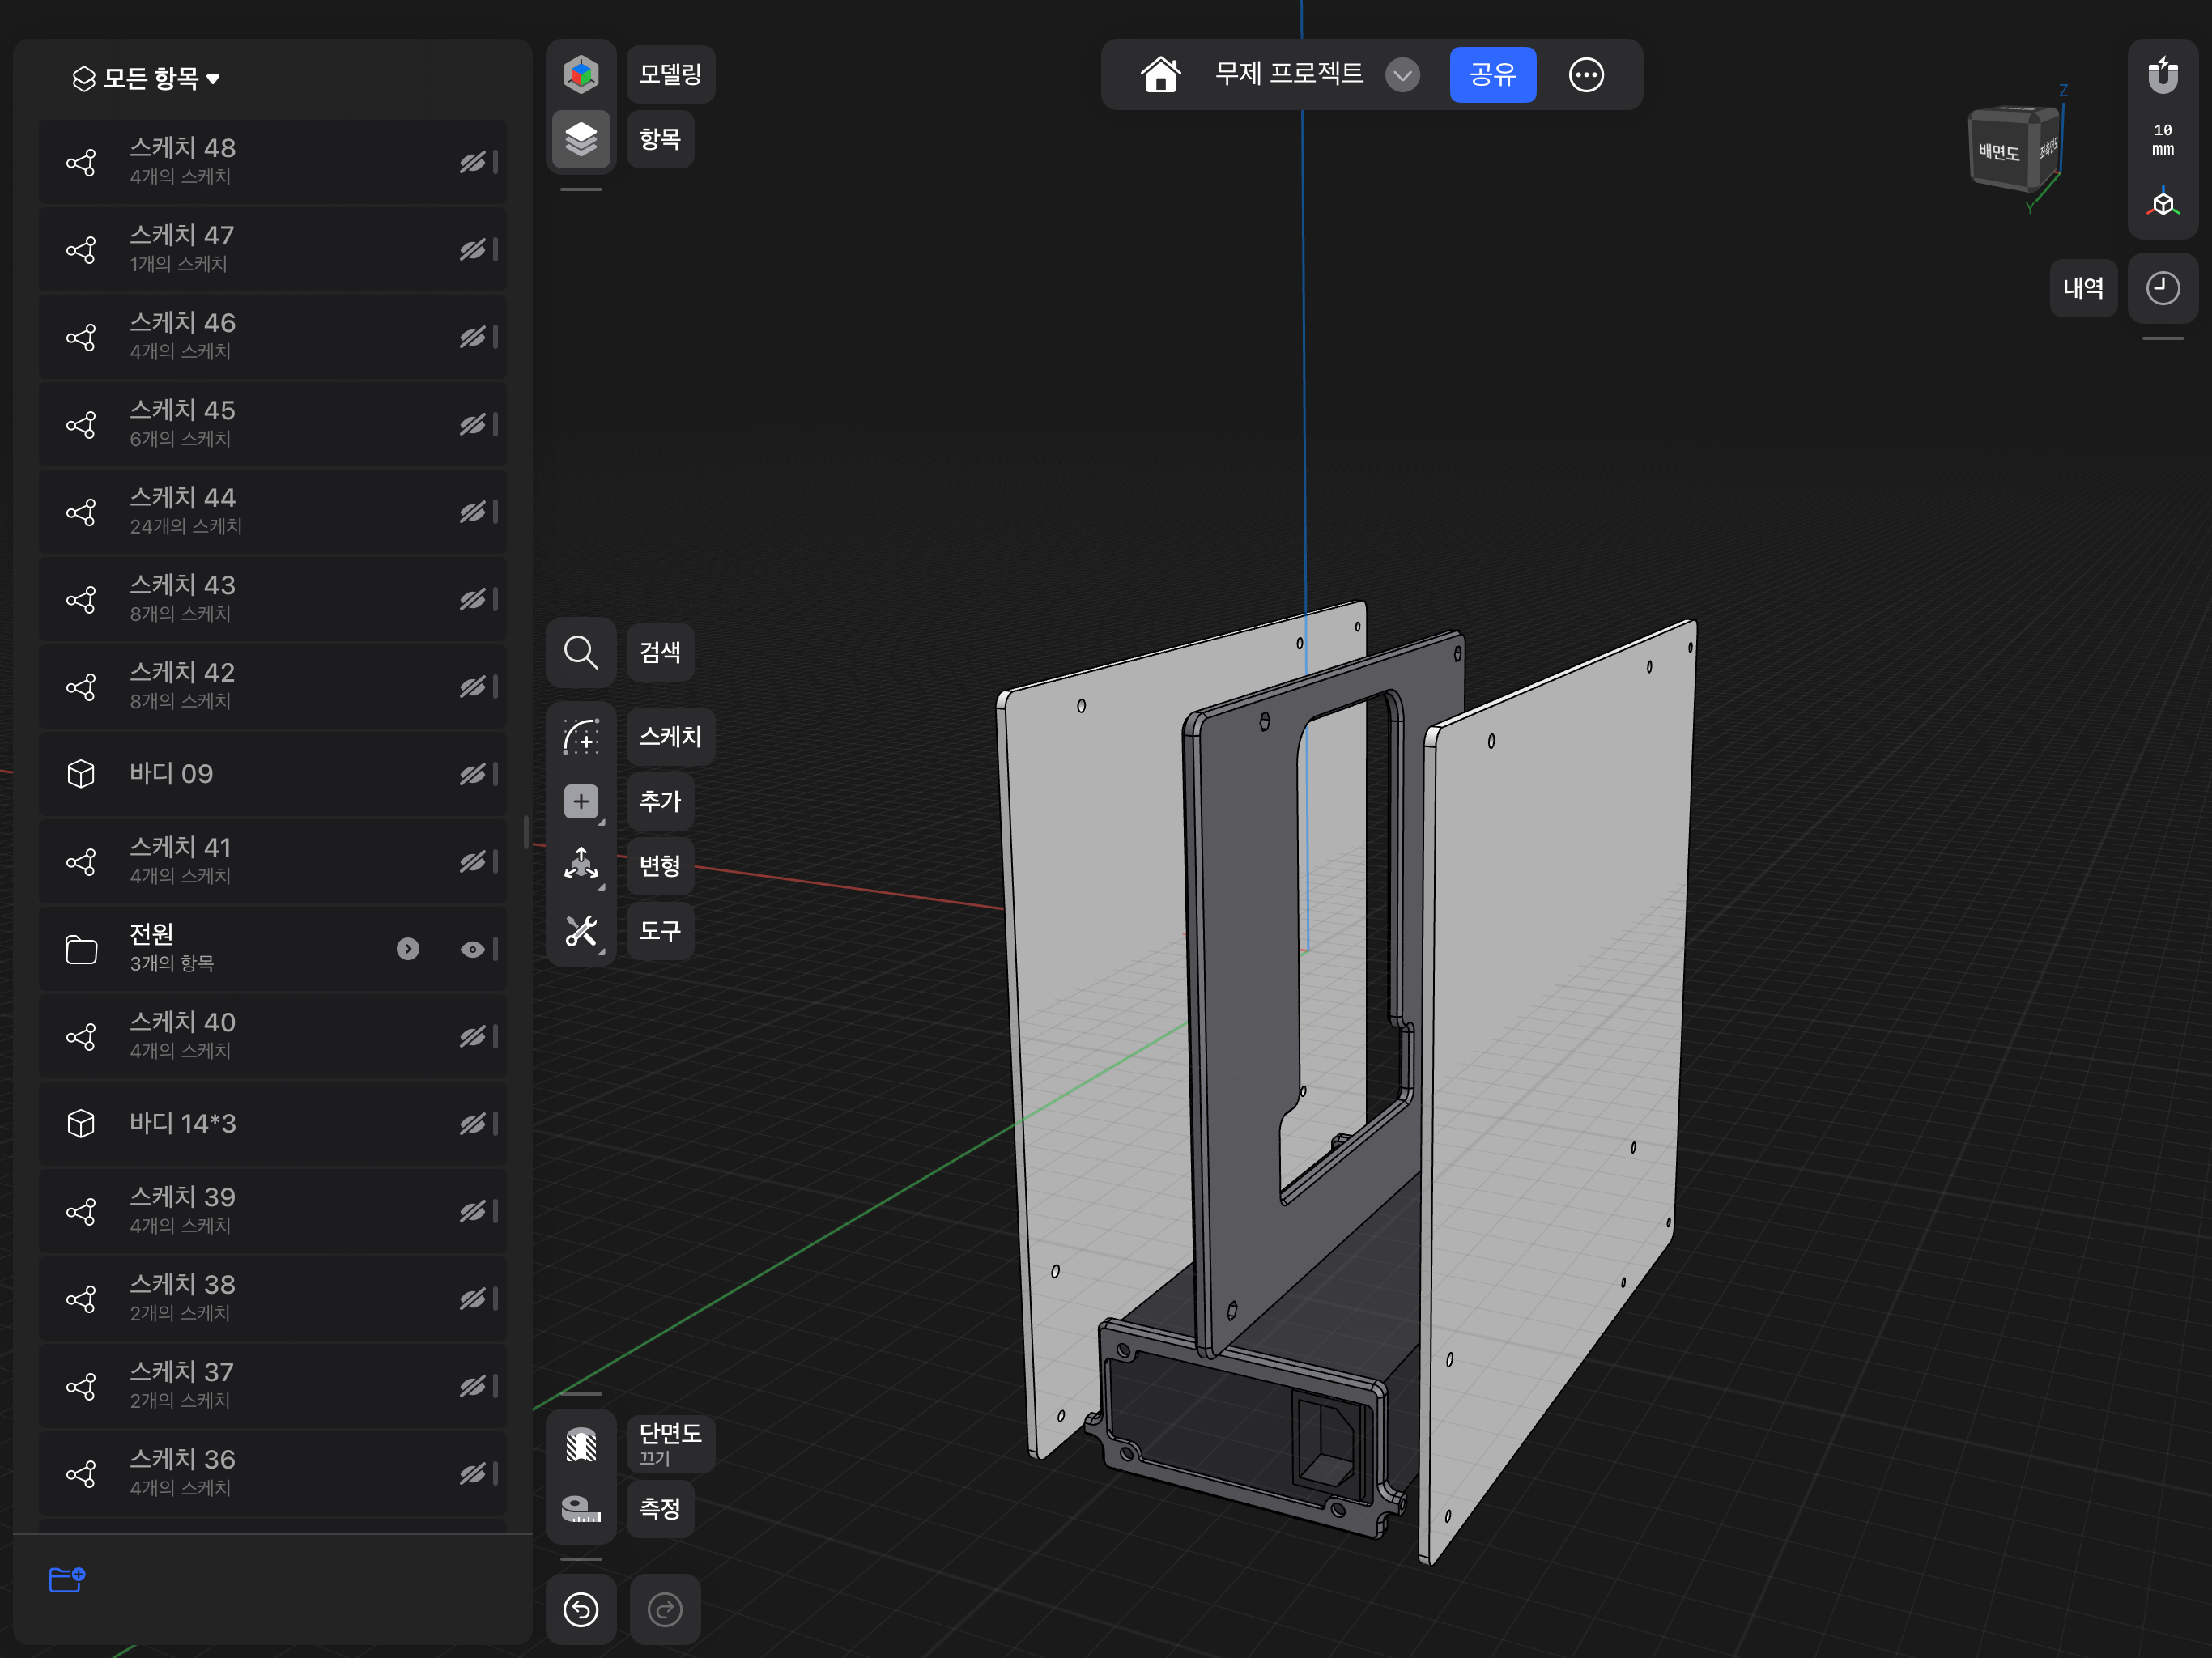Select the 스케치 38 row
Viewport: 2212px width, 1658px height.
272,1299
